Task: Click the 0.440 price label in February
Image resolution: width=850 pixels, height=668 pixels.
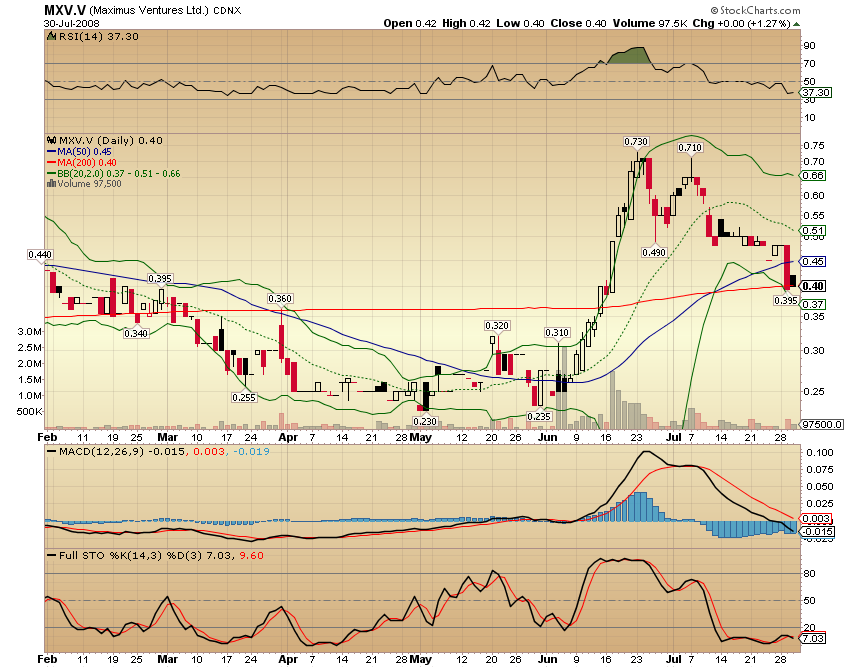Action: tap(40, 254)
